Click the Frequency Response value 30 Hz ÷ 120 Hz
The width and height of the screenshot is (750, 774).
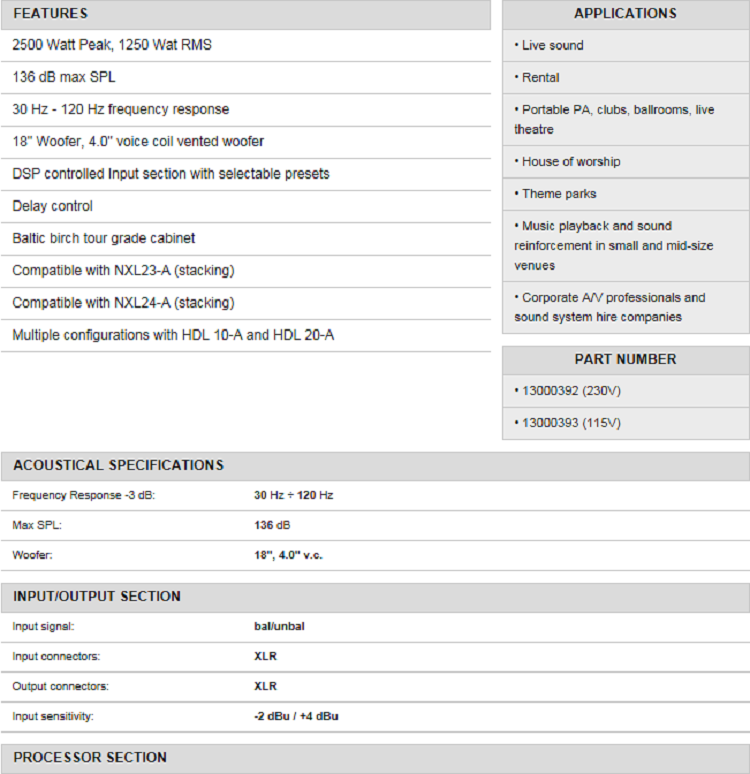tap(293, 495)
